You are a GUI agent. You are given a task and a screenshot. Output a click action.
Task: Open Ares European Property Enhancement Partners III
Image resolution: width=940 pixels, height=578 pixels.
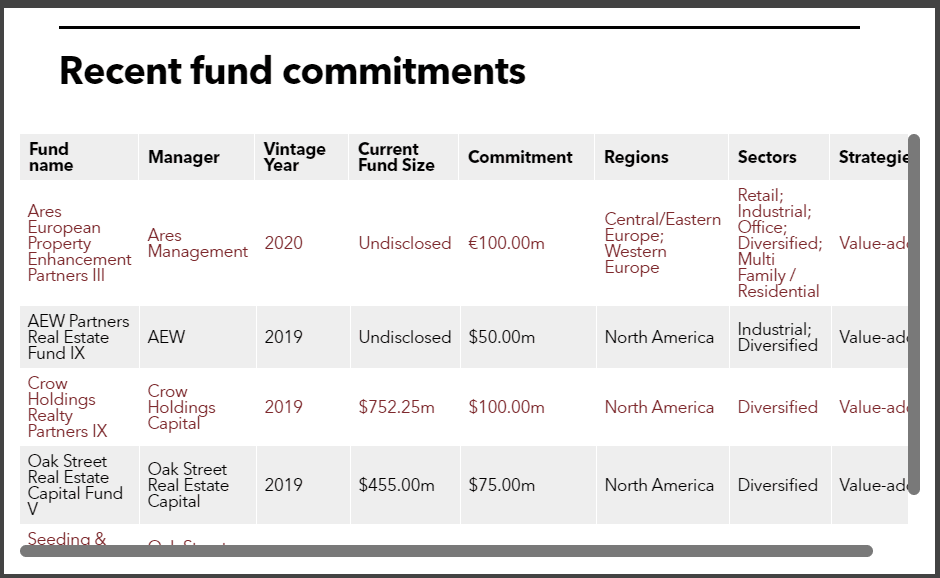[x=79, y=243]
